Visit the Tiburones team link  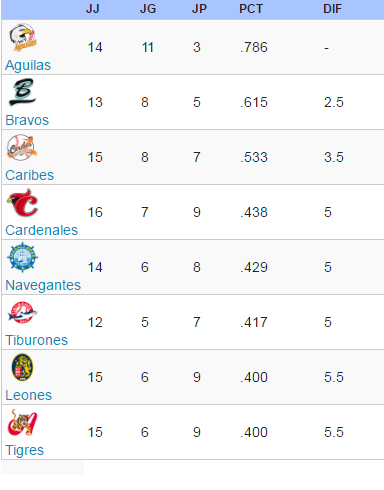point(37,340)
